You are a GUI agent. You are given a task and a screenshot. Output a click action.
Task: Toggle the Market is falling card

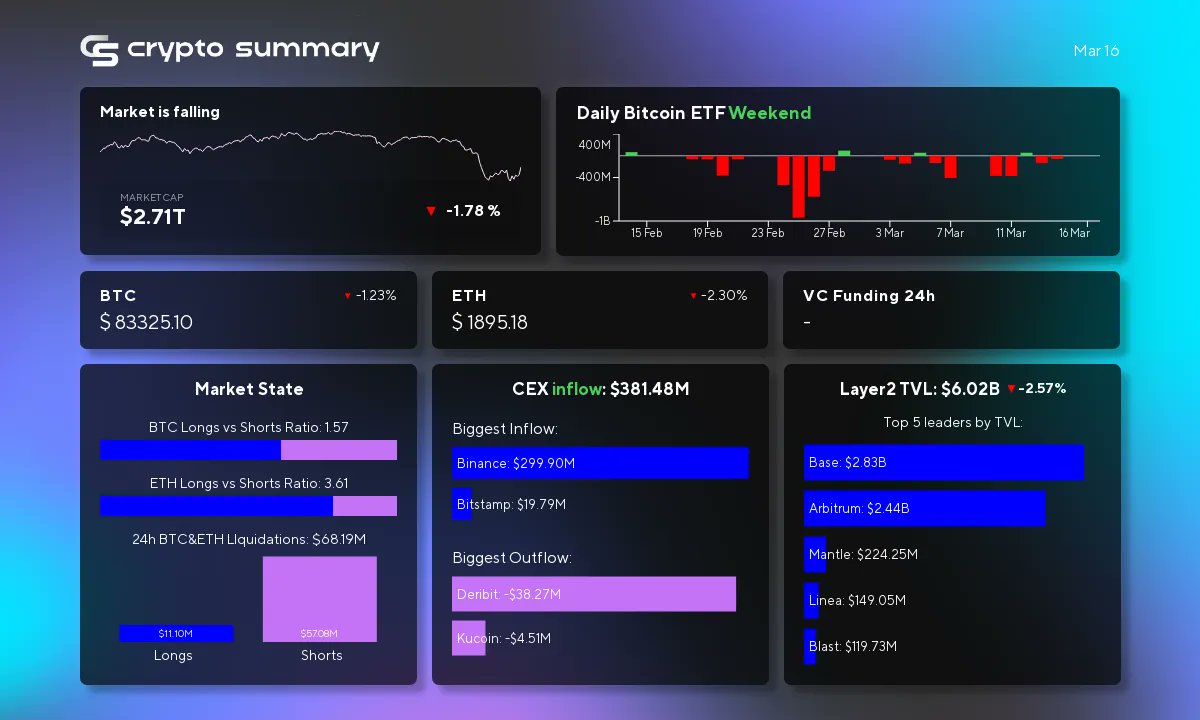coord(310,170)
